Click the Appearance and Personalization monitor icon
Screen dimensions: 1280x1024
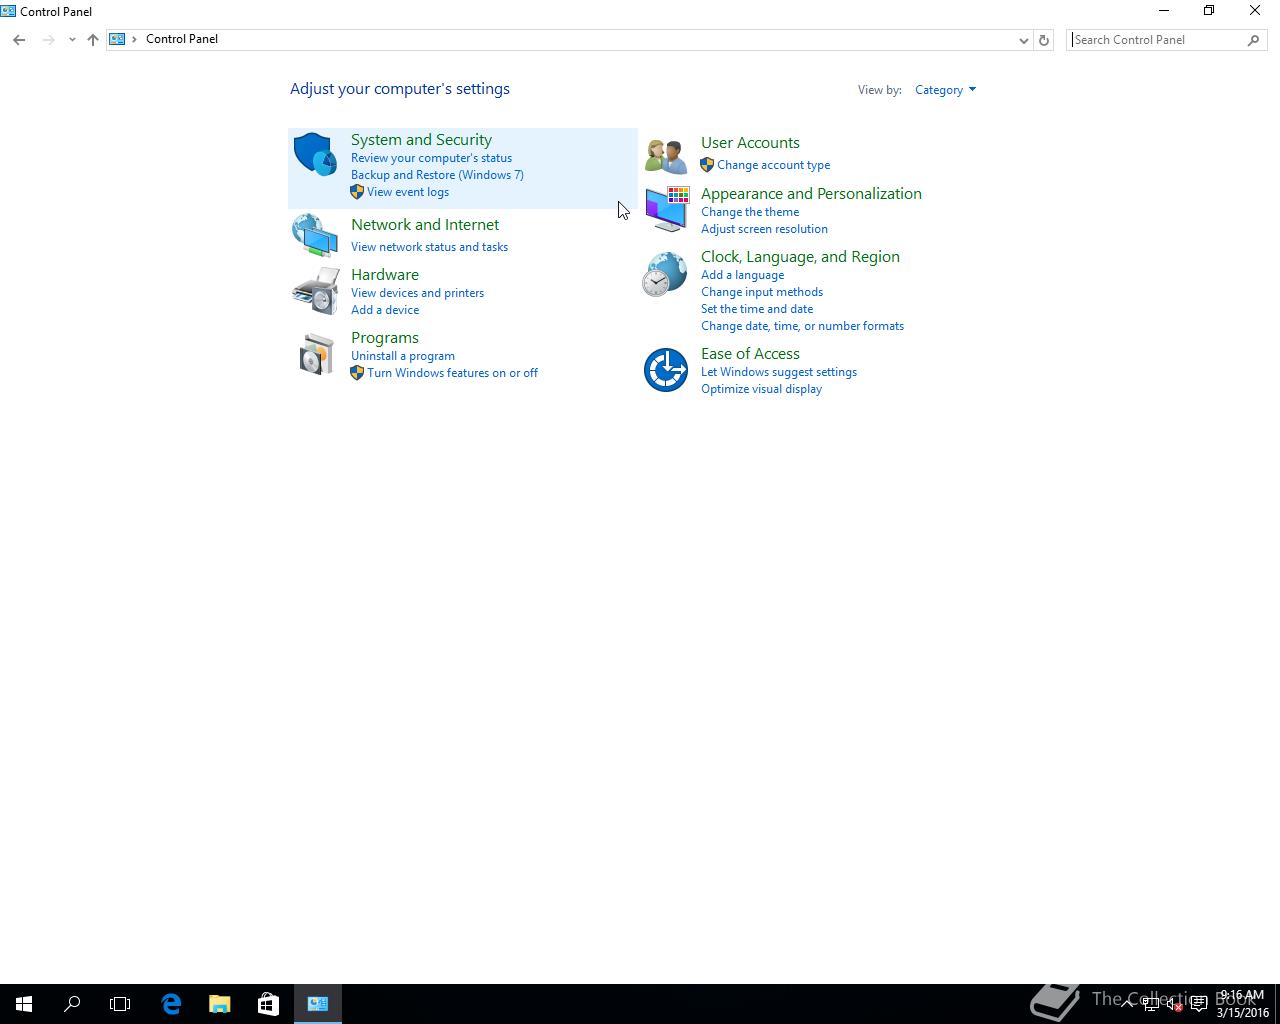point(666,209)
